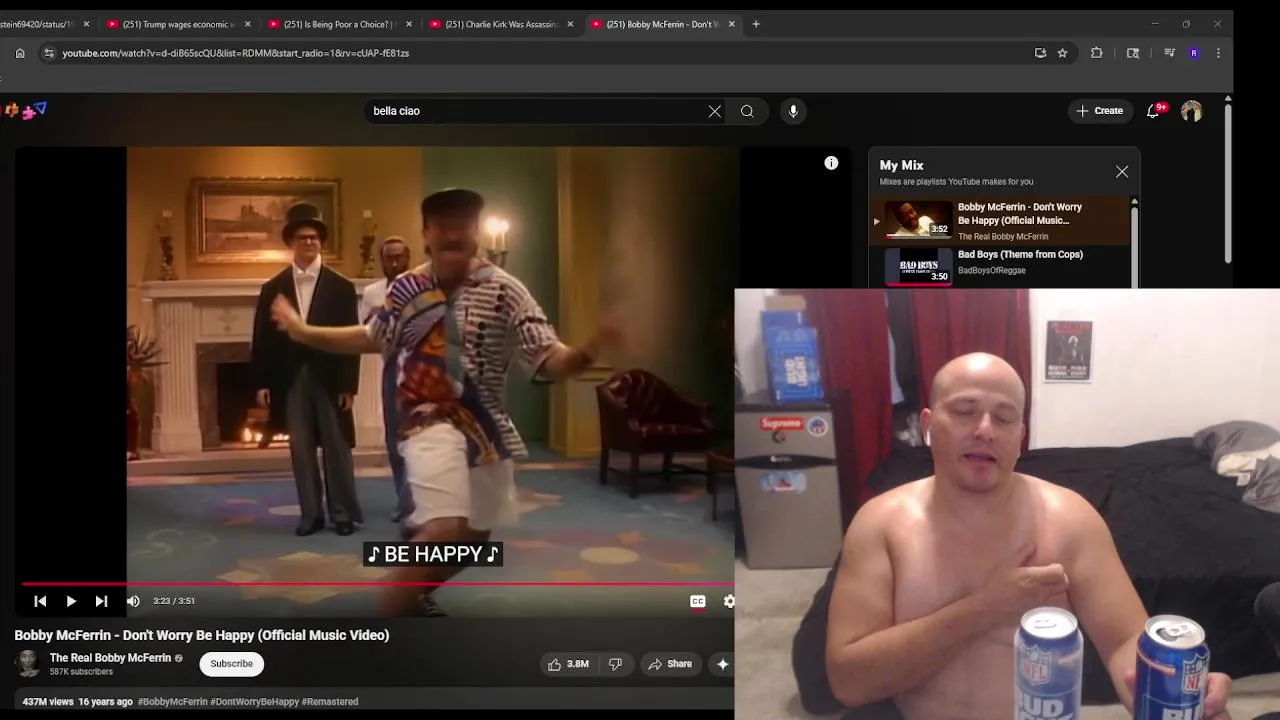The image size is (1280, 720).
Task: Click the #DontWorryBeHappy hashtag
Action: [x=254, y=702]
